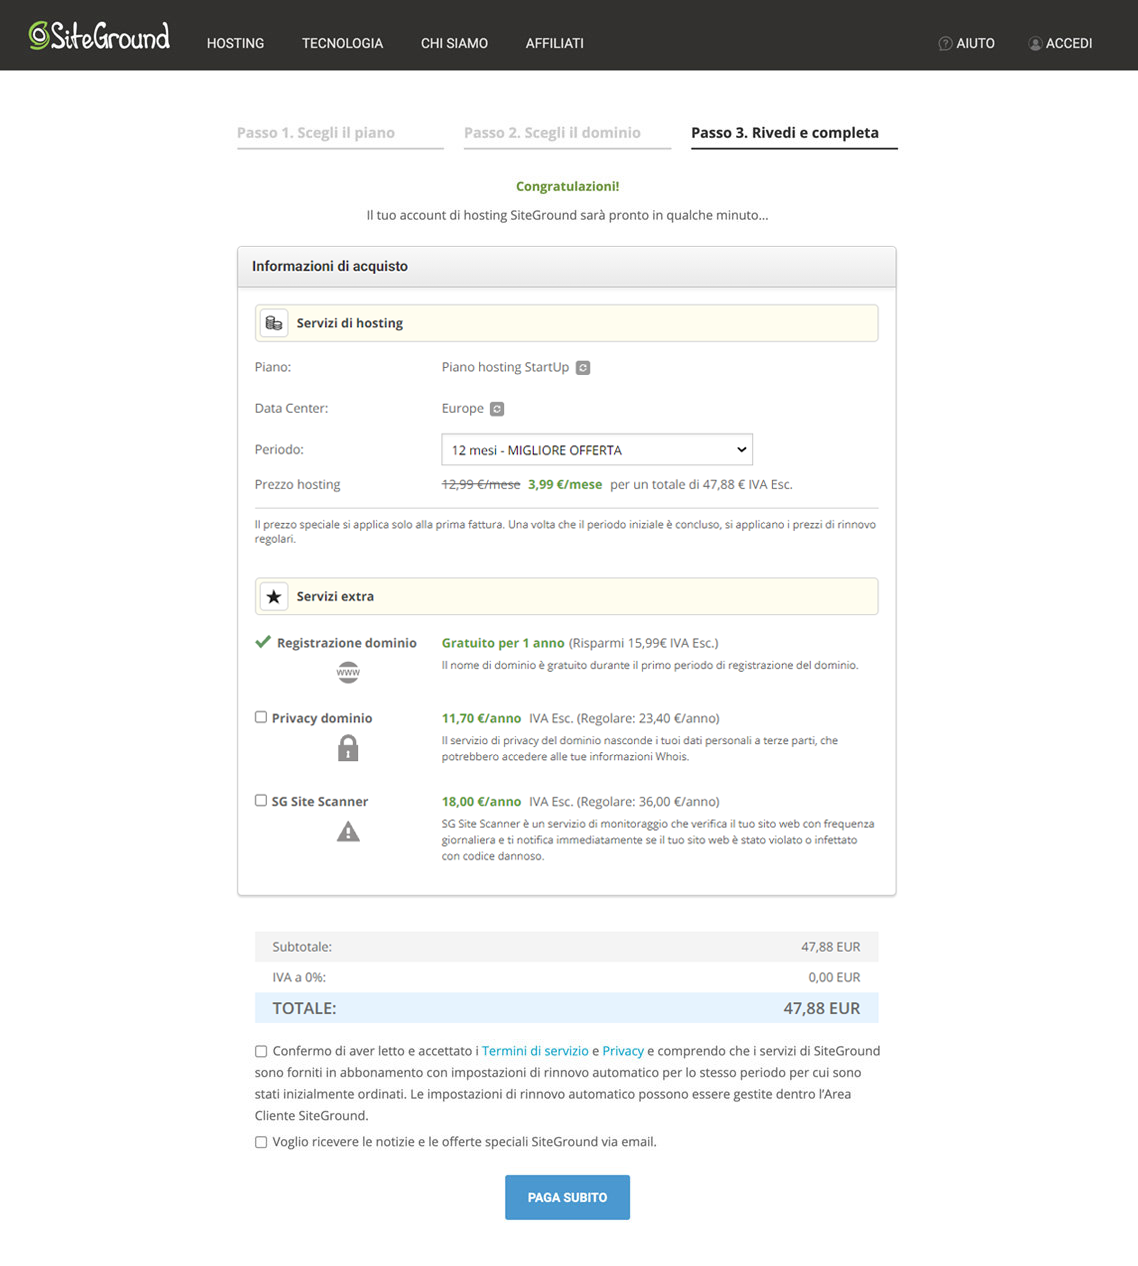This screenshot has height=1266, width=1138.
Task: Click the '3,99 €/mese' price
Action: point(565,484)
